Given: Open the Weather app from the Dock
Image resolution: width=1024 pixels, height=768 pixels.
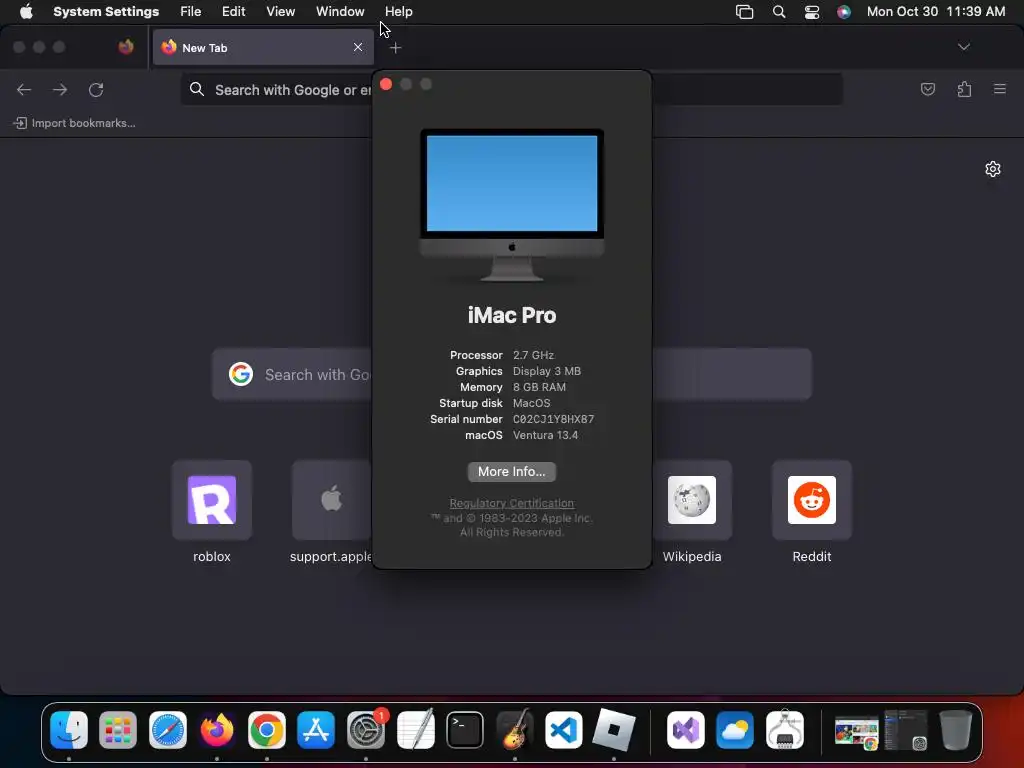Looking at the screenshot, I should (735, 729).
